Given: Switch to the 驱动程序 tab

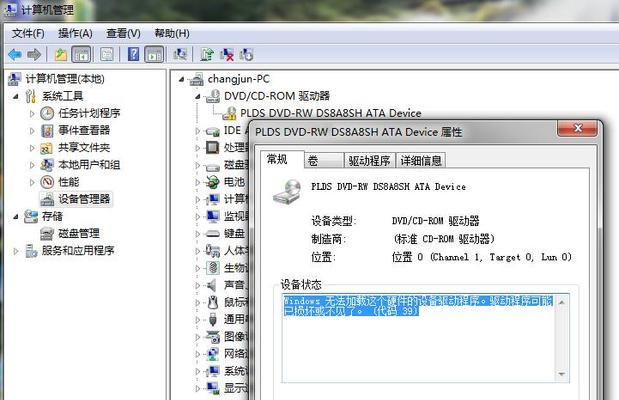Looking at the screenshot, I should point(369,161).
